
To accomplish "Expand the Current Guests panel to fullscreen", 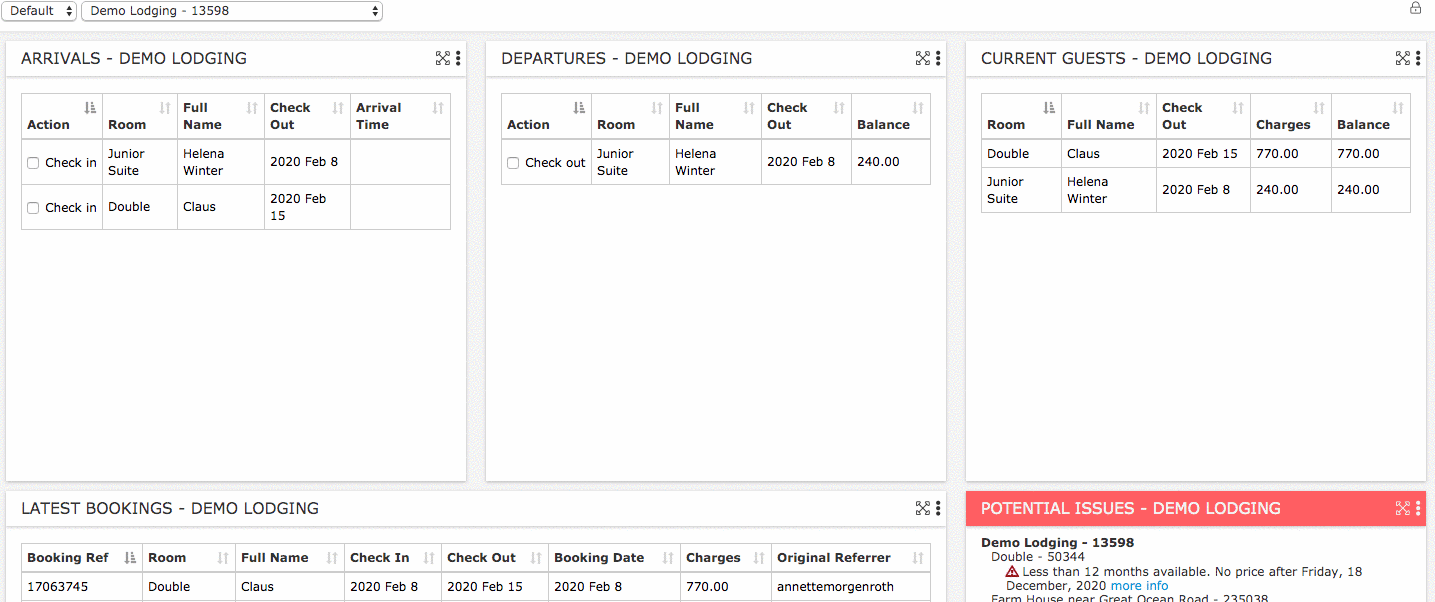I will coord(1403,58).
